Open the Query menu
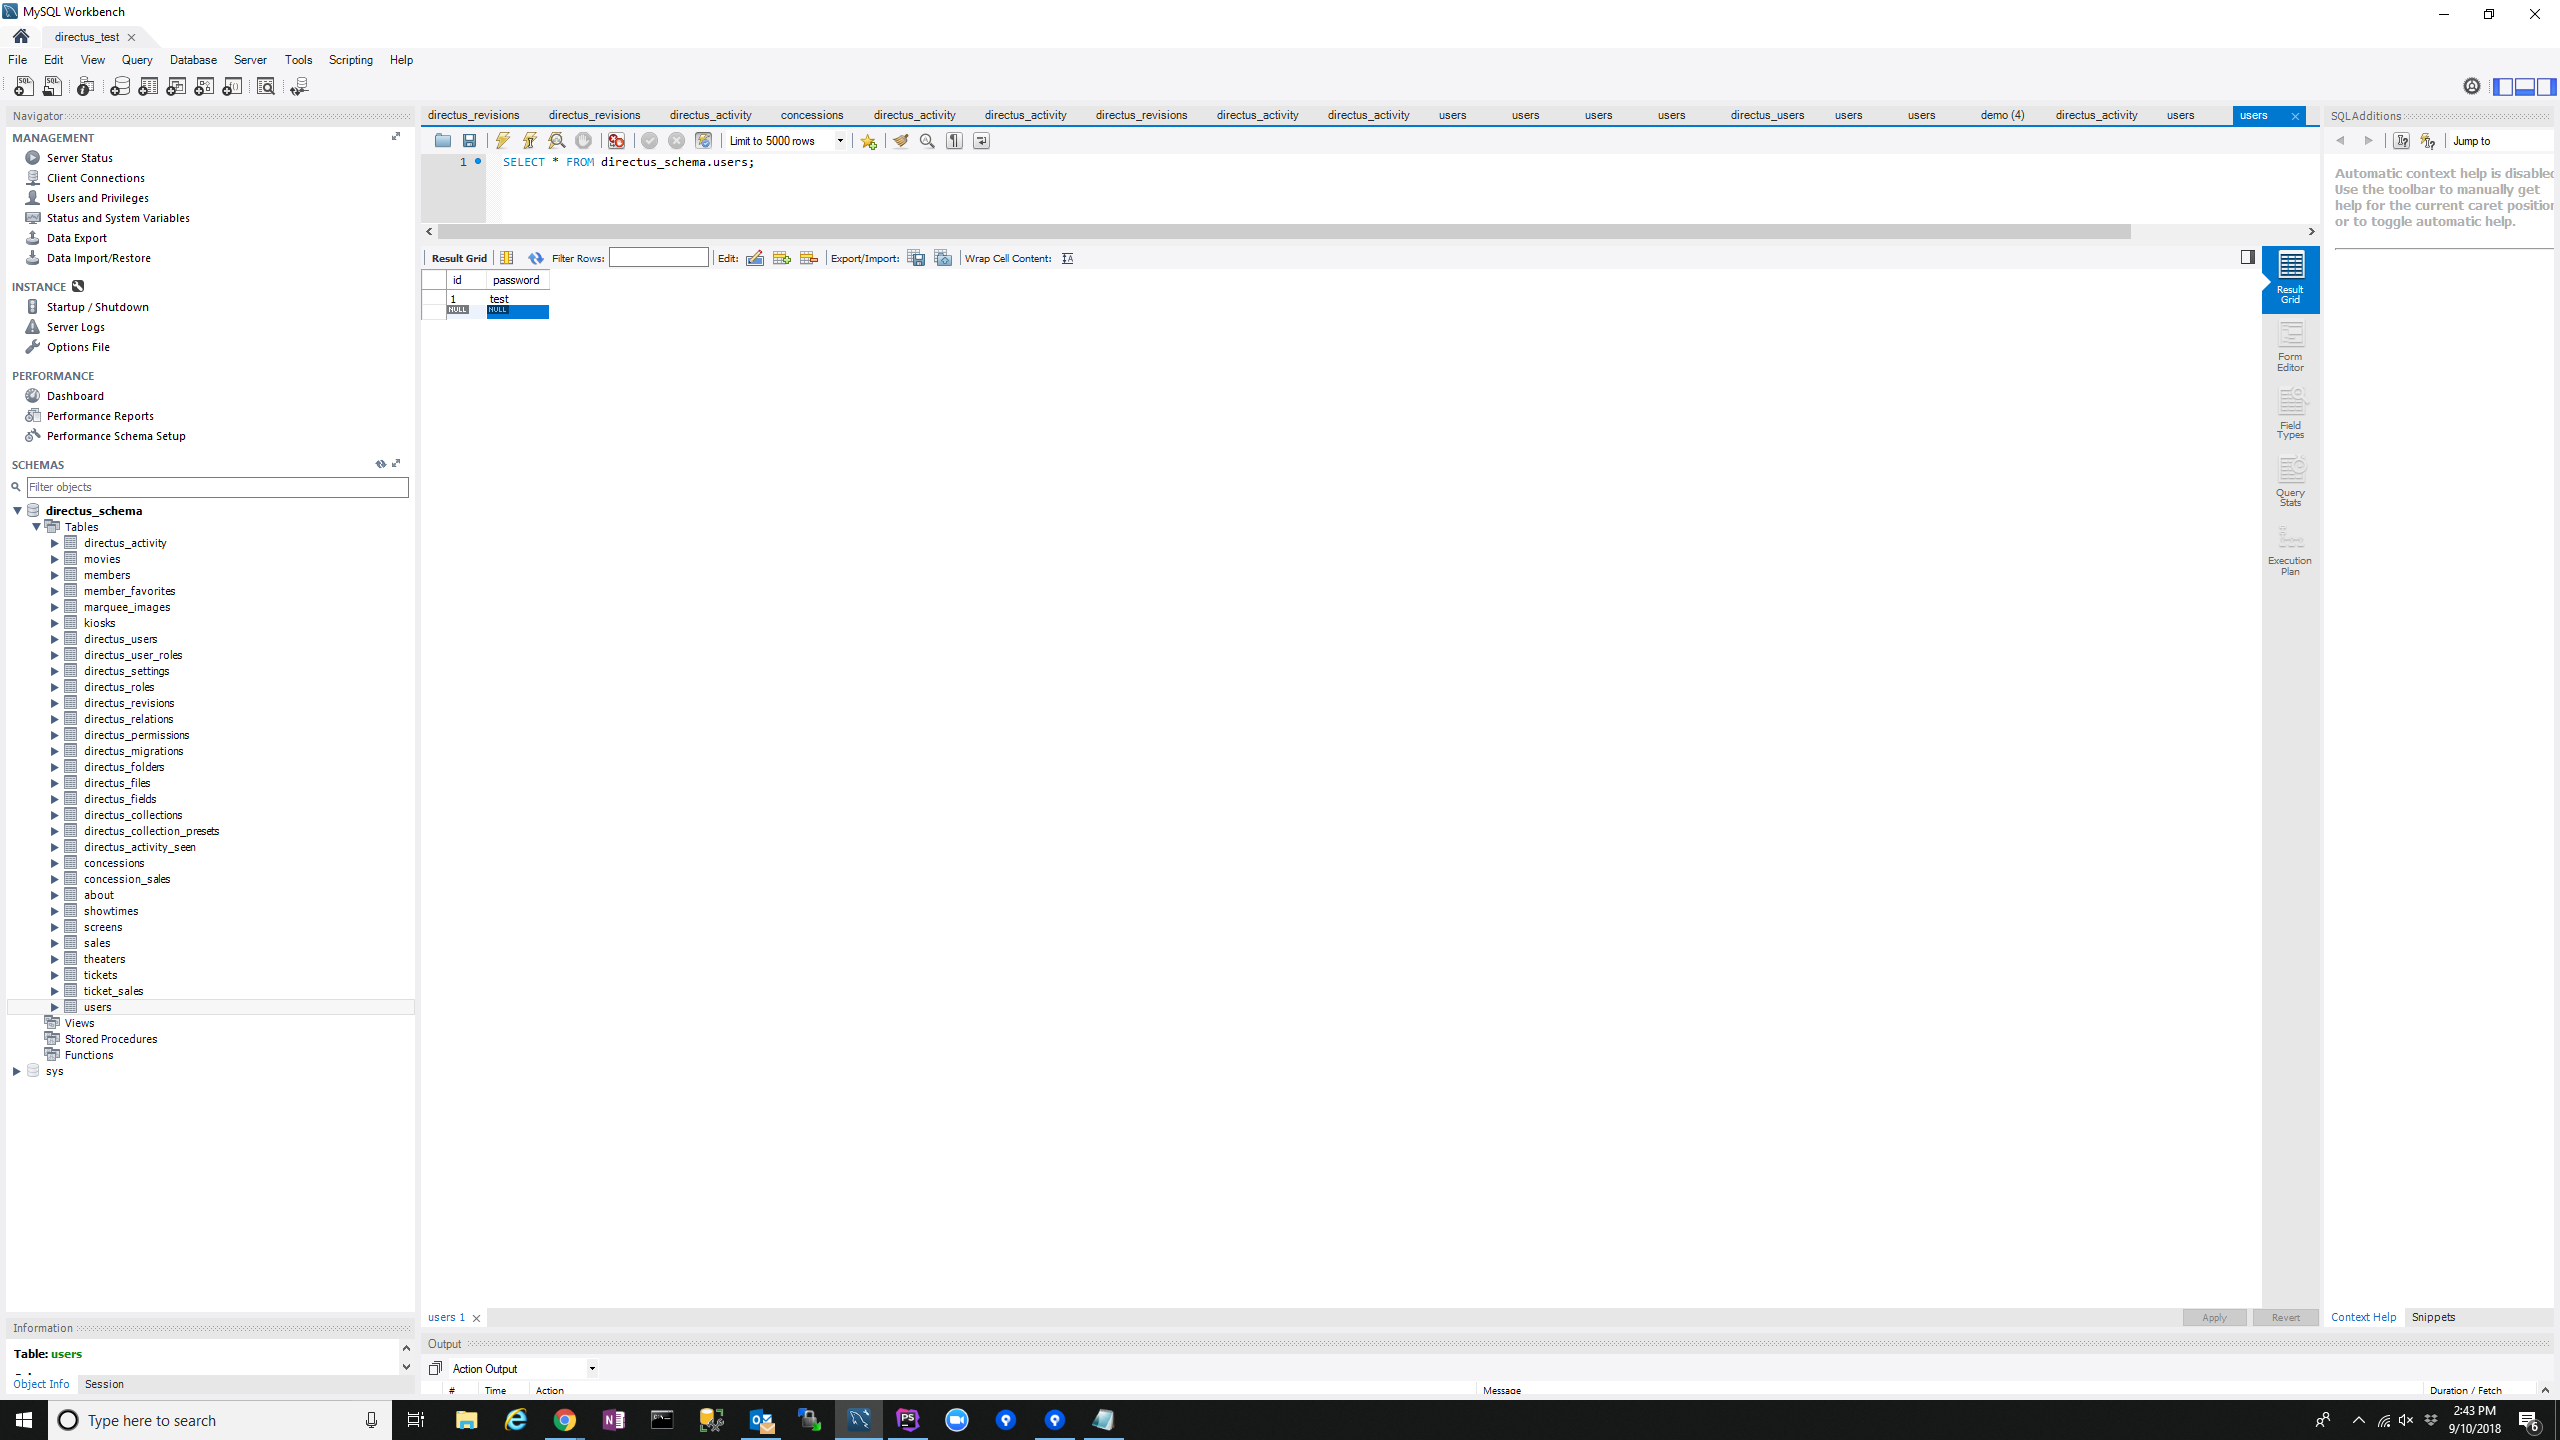2560x1440 pixels. tap(136, 59)
